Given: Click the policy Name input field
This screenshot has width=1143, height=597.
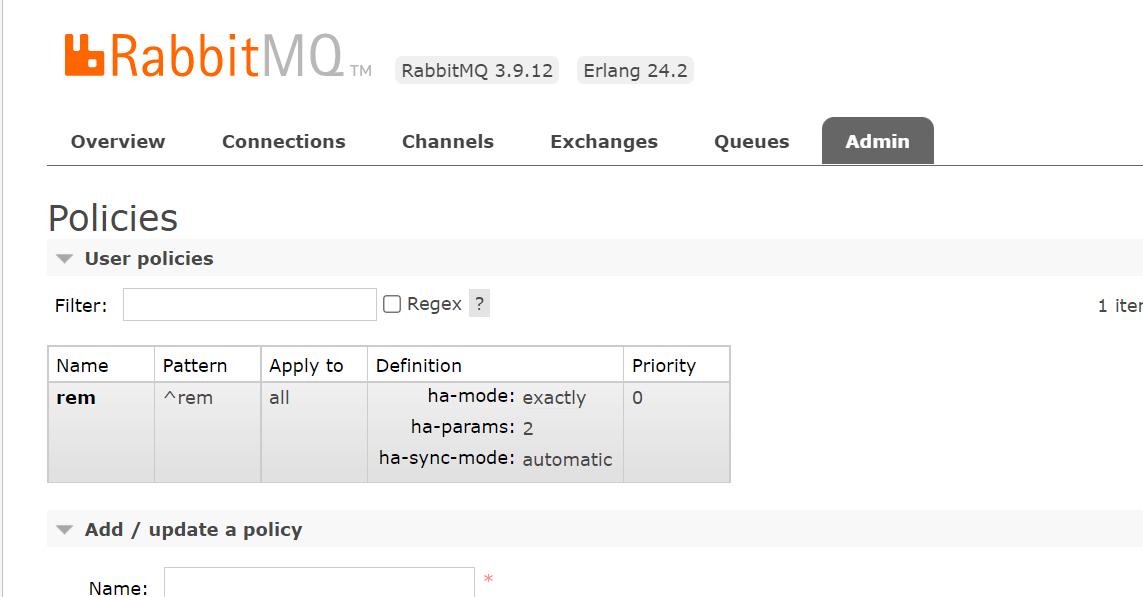Looking at the screenshot, I should pyautogui.click(x=319, y=582).
